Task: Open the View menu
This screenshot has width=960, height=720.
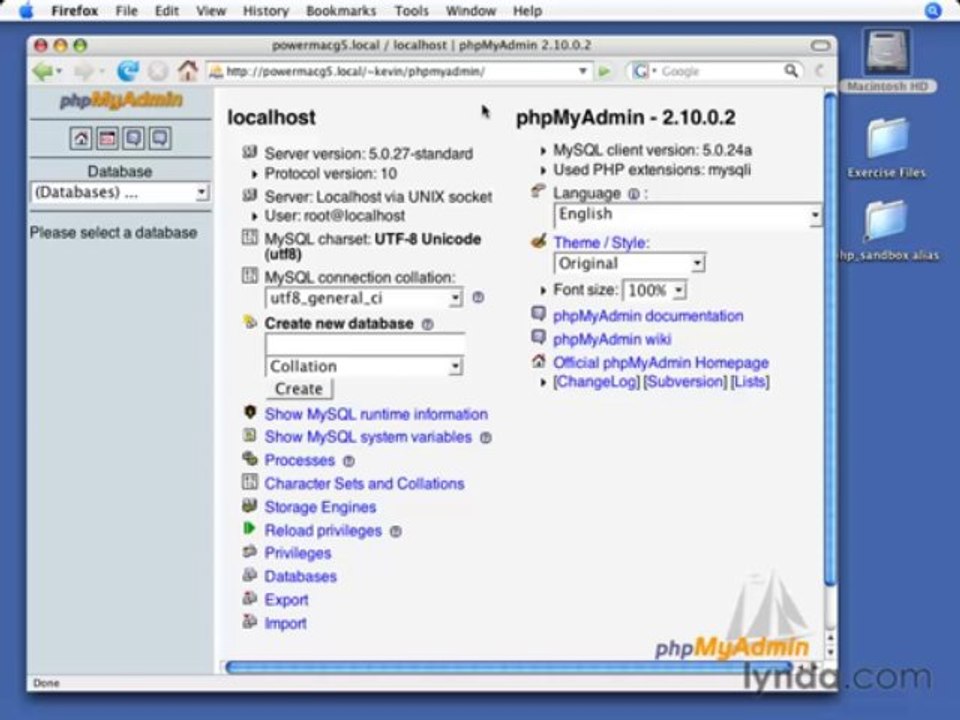Action: click(x=211, y=10)
